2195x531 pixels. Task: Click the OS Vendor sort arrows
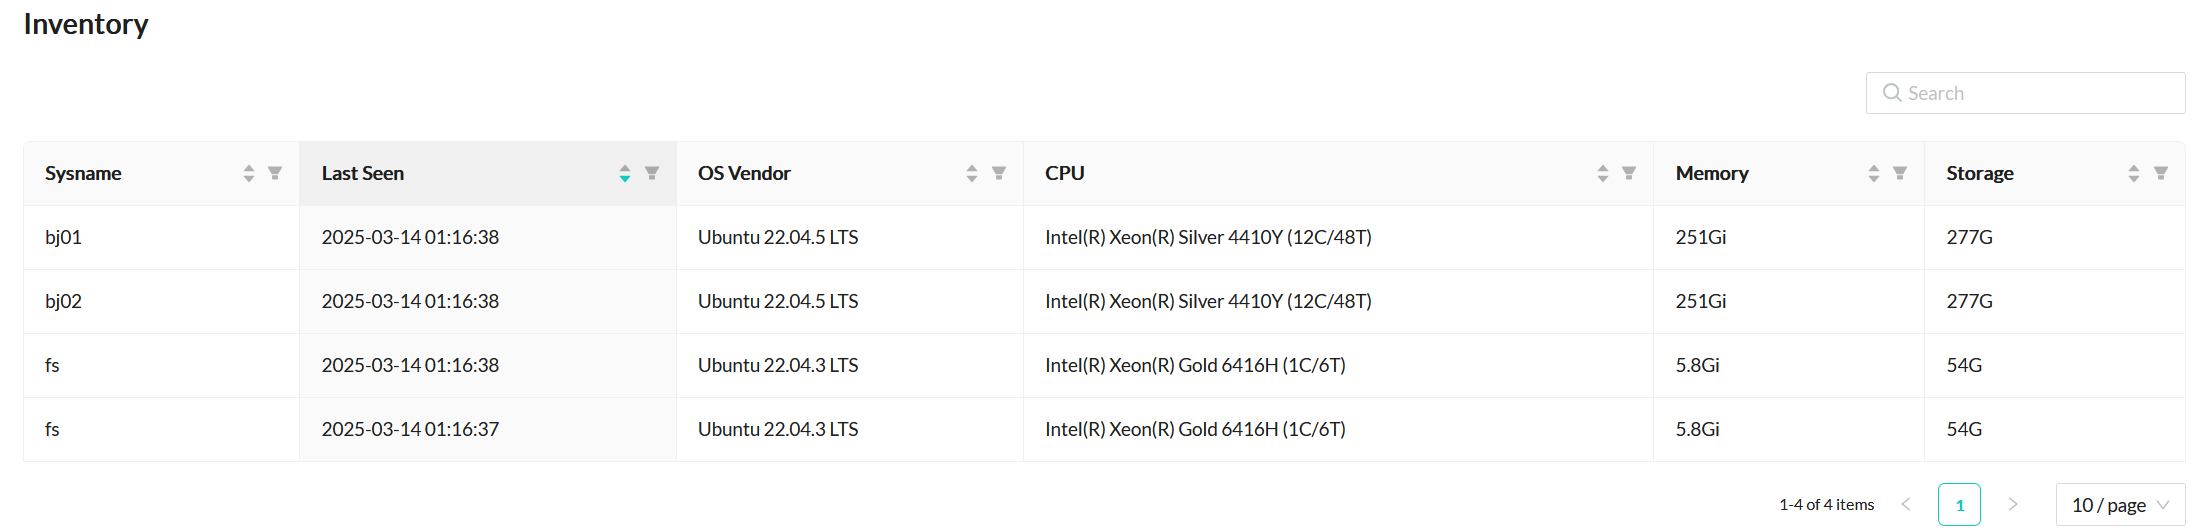tap(972, 173)
